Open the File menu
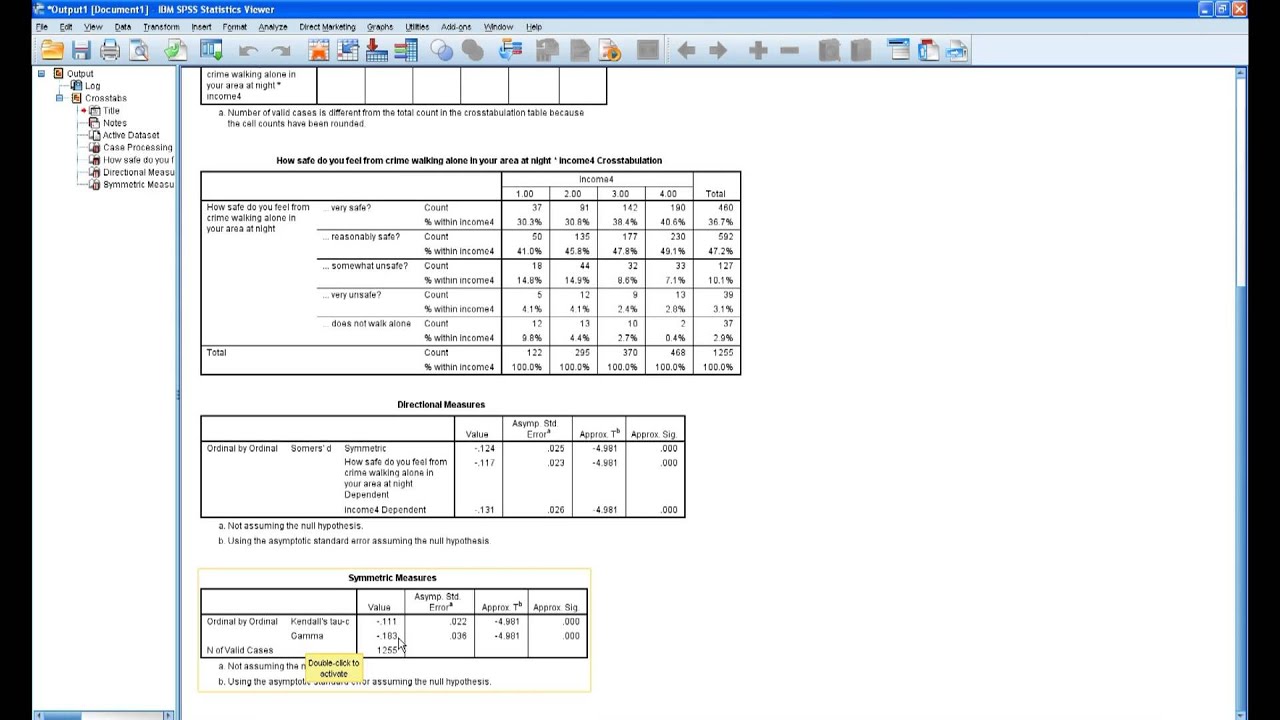Screen dimensions: 1280x720 coord(41,27)
